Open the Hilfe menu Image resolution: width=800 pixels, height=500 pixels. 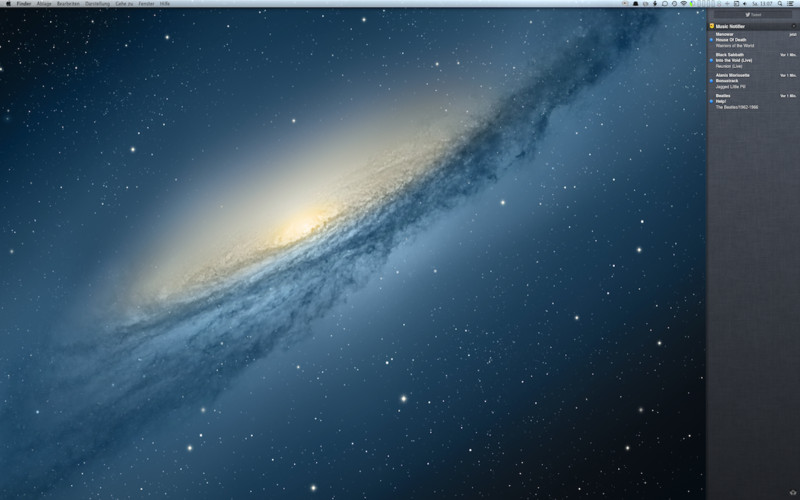[x=165, y=4]
